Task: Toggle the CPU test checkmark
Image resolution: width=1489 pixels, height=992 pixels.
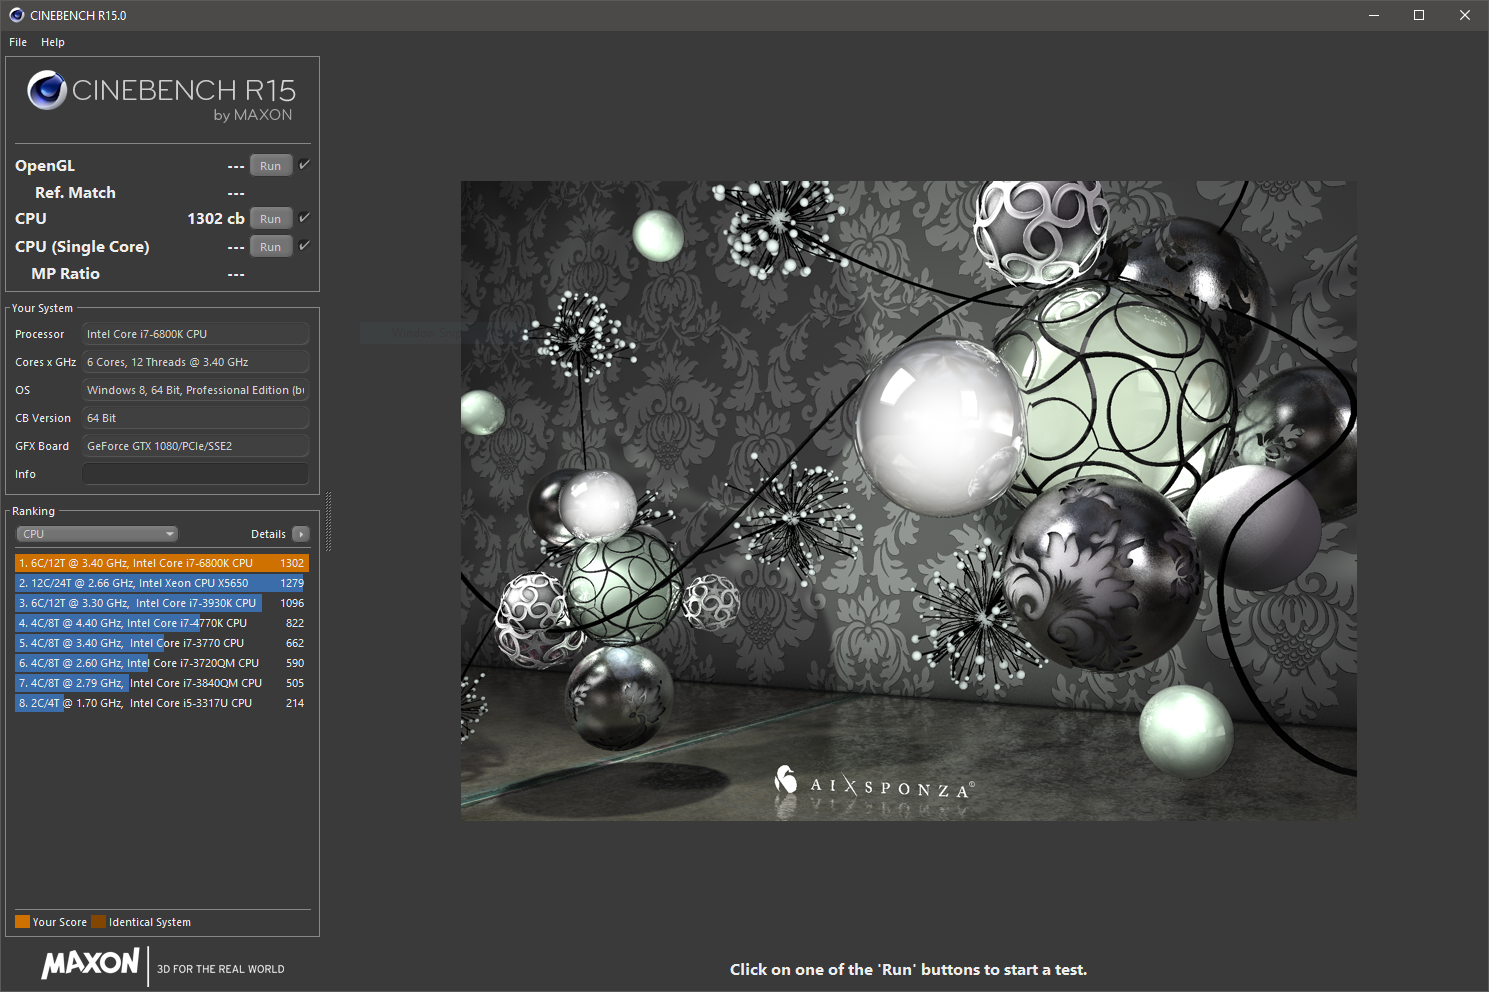Action: pyautogui.click(x=305, y=218)
